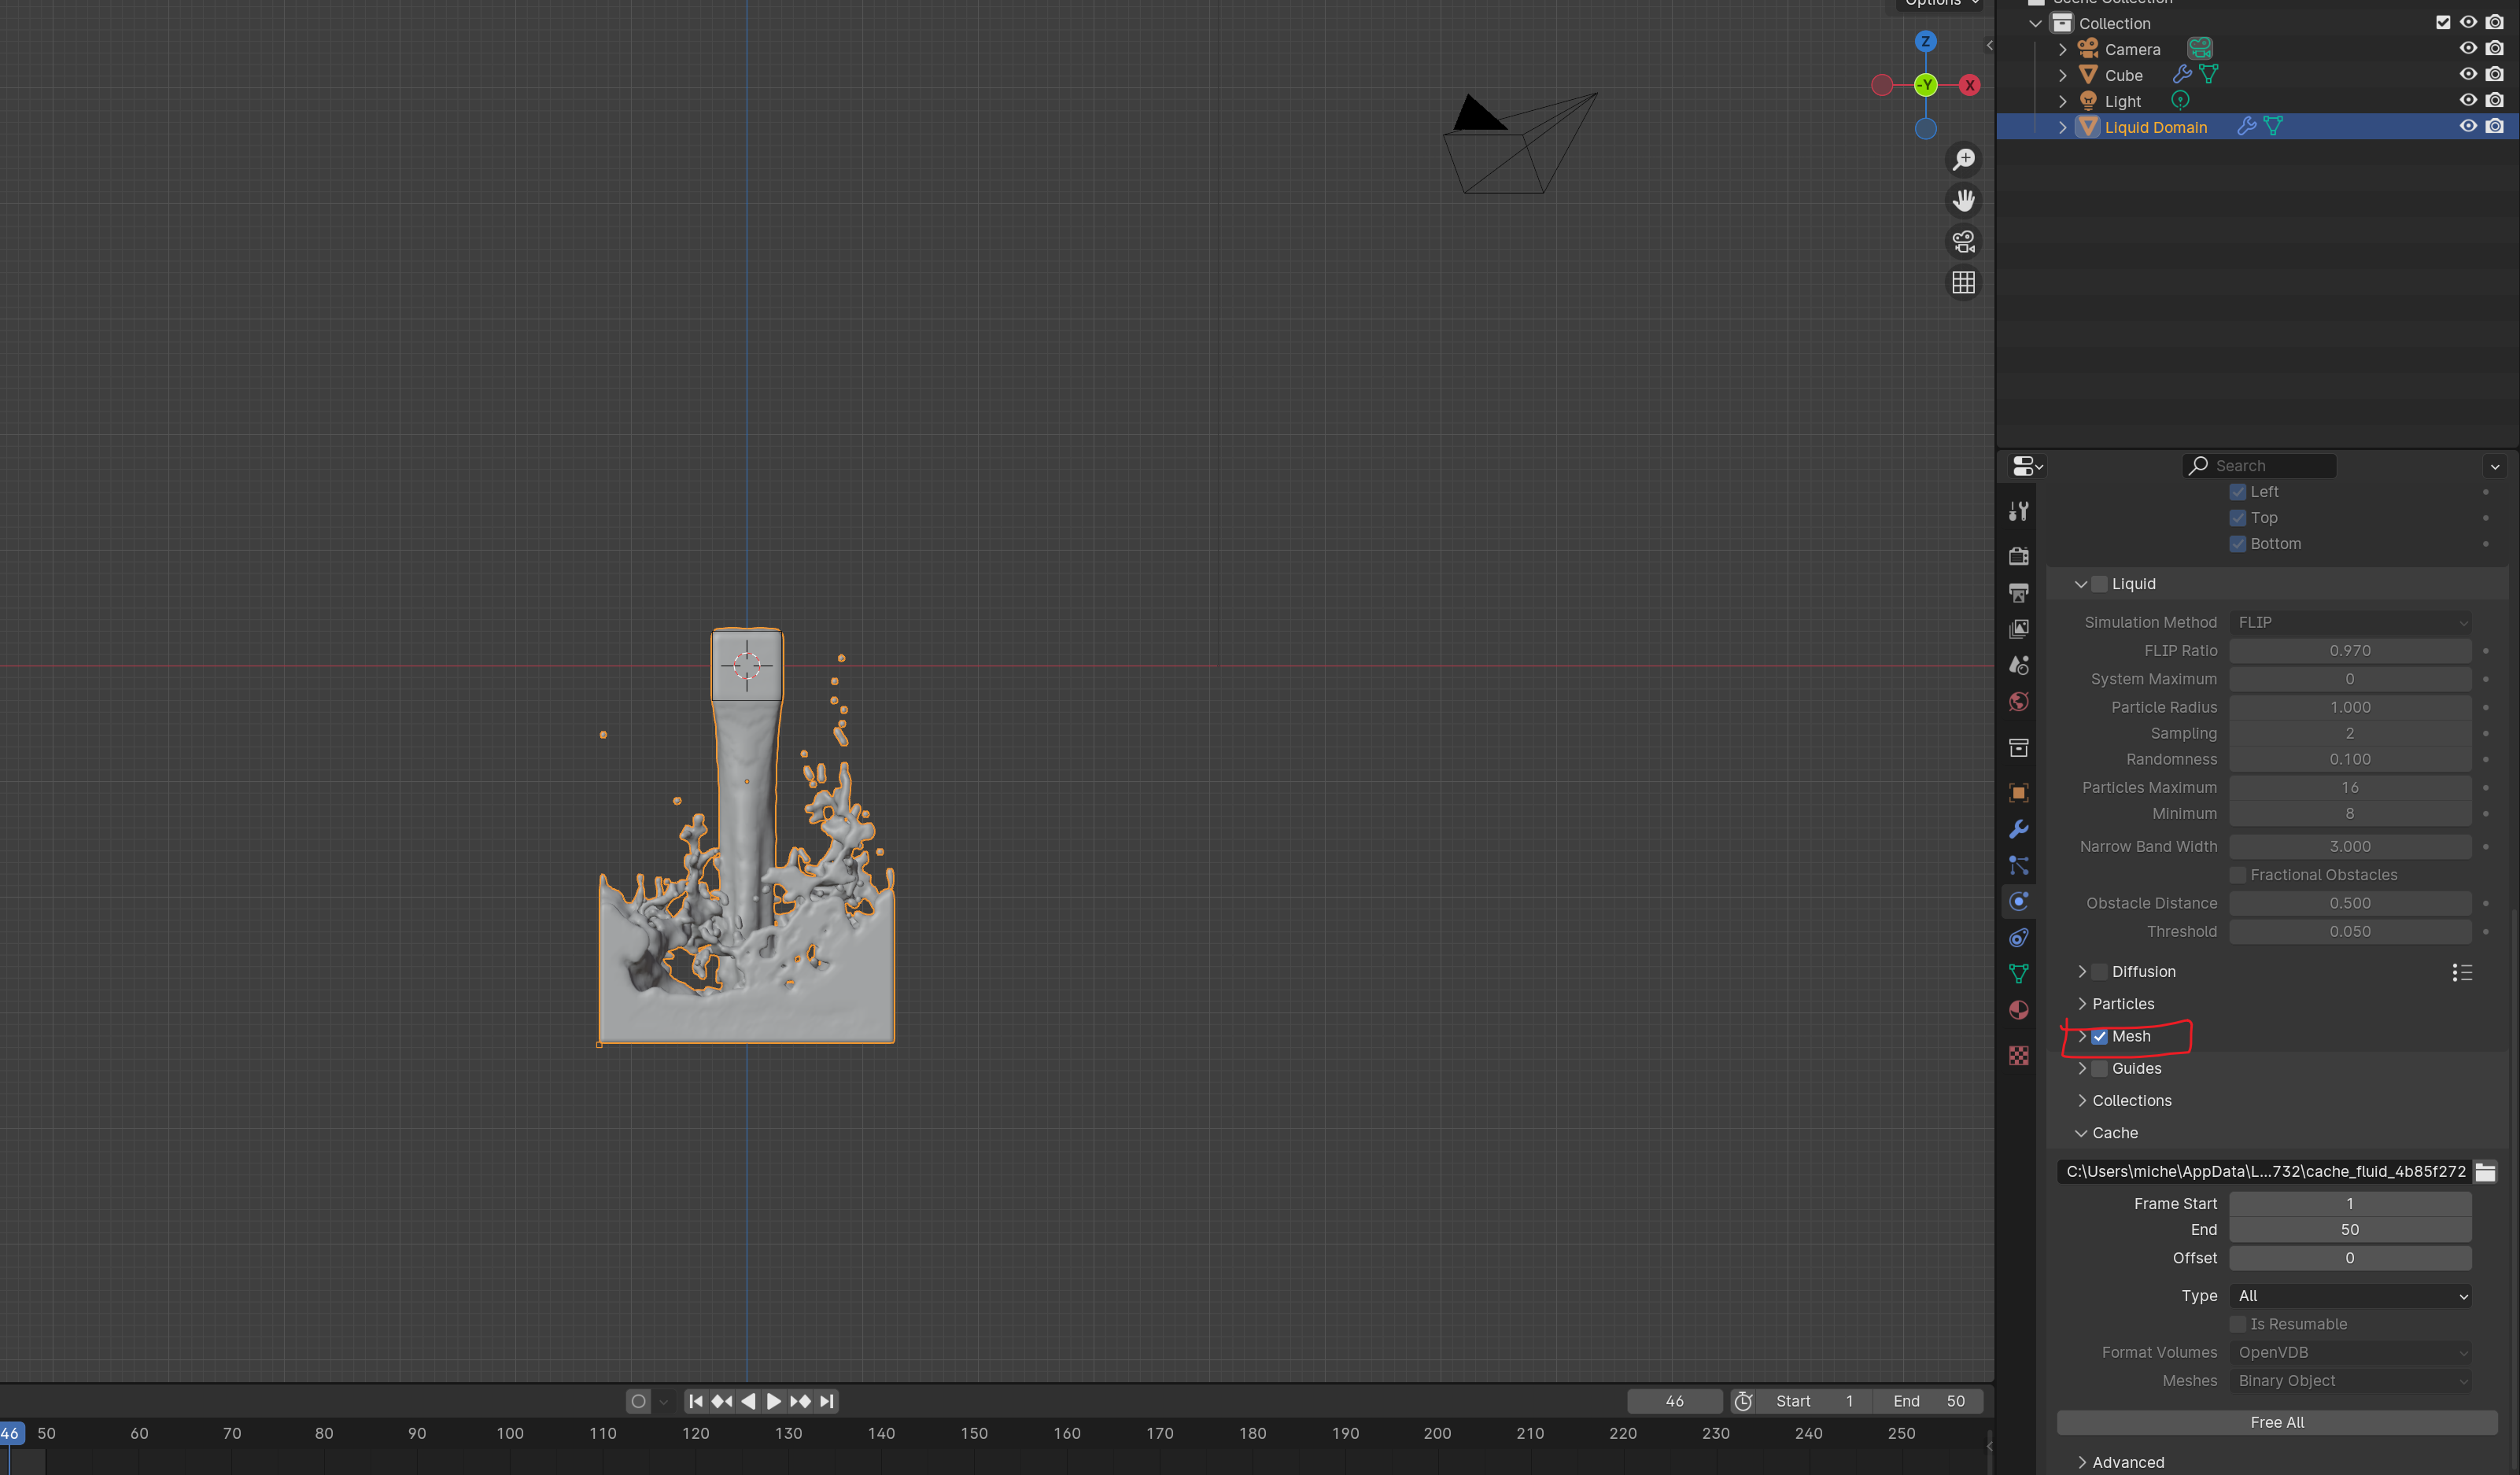Disable Liquid Domain in renders
The width and height of the screenshot is (2520, 1475).
coord(2494,126)
